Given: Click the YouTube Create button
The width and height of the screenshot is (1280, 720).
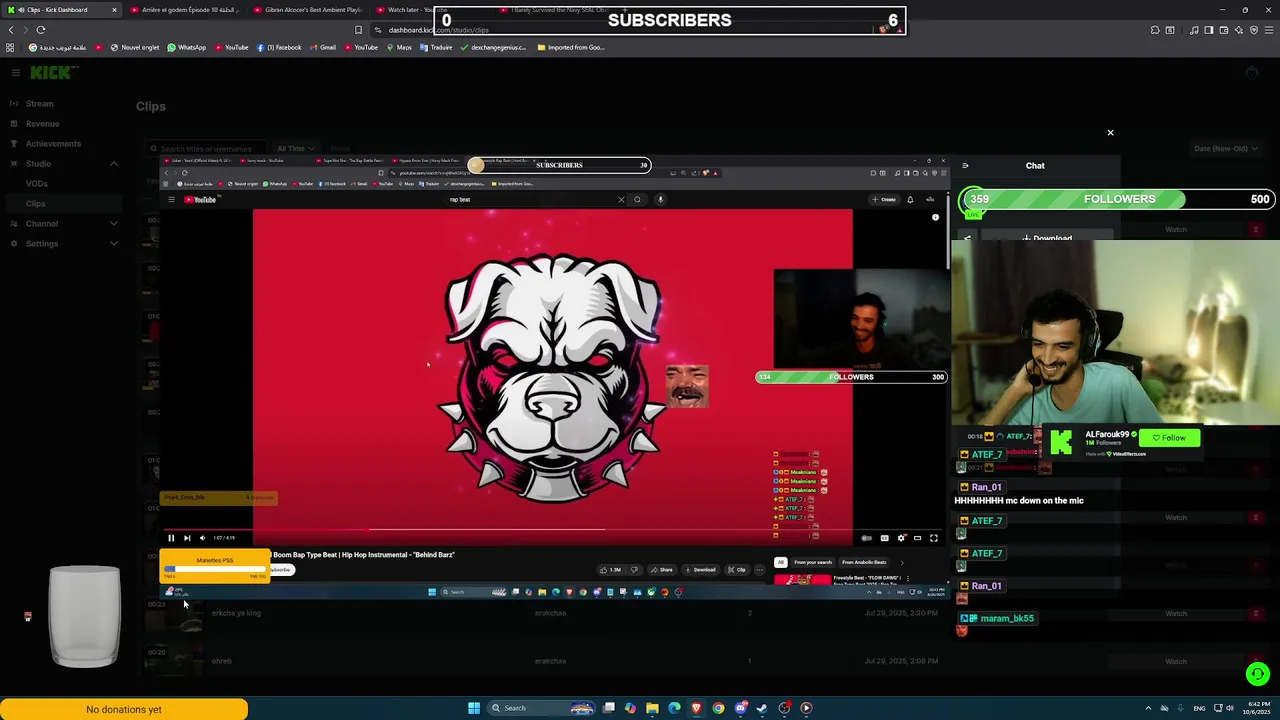Looking at the screenshot, I should point(885,200).
